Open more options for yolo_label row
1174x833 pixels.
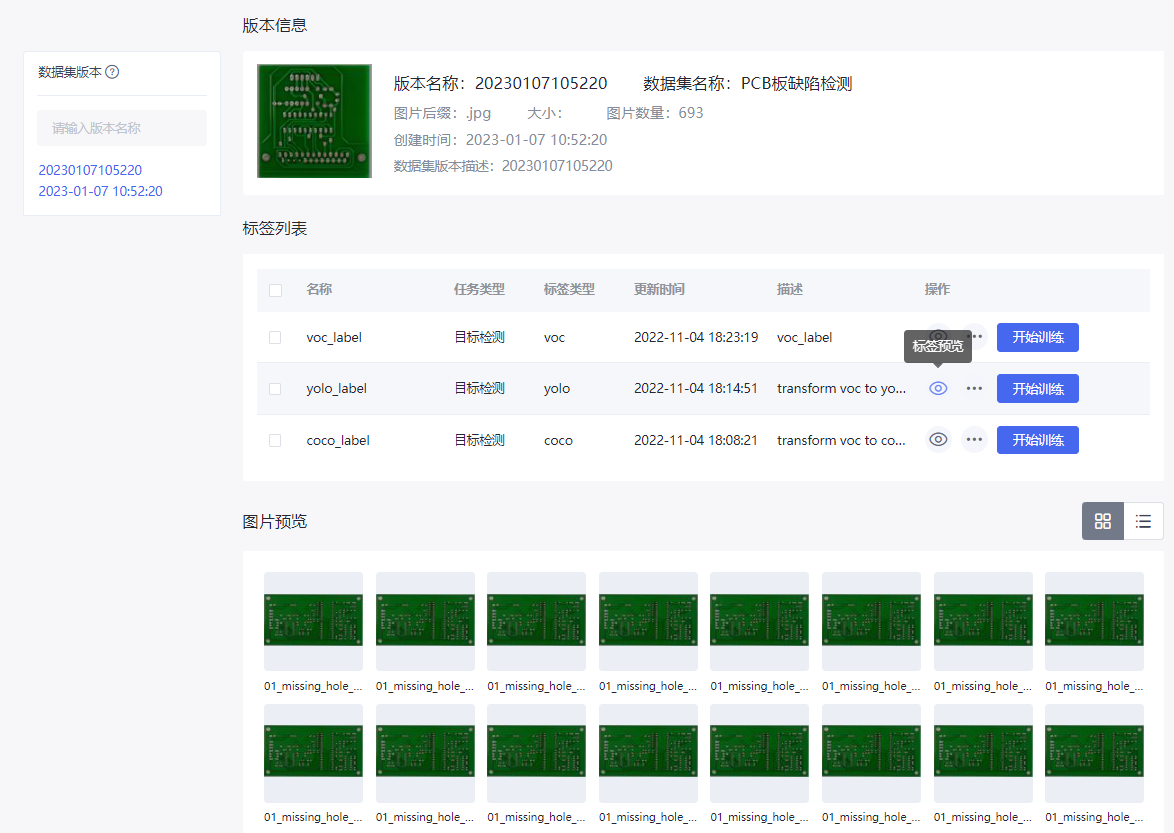974,388
